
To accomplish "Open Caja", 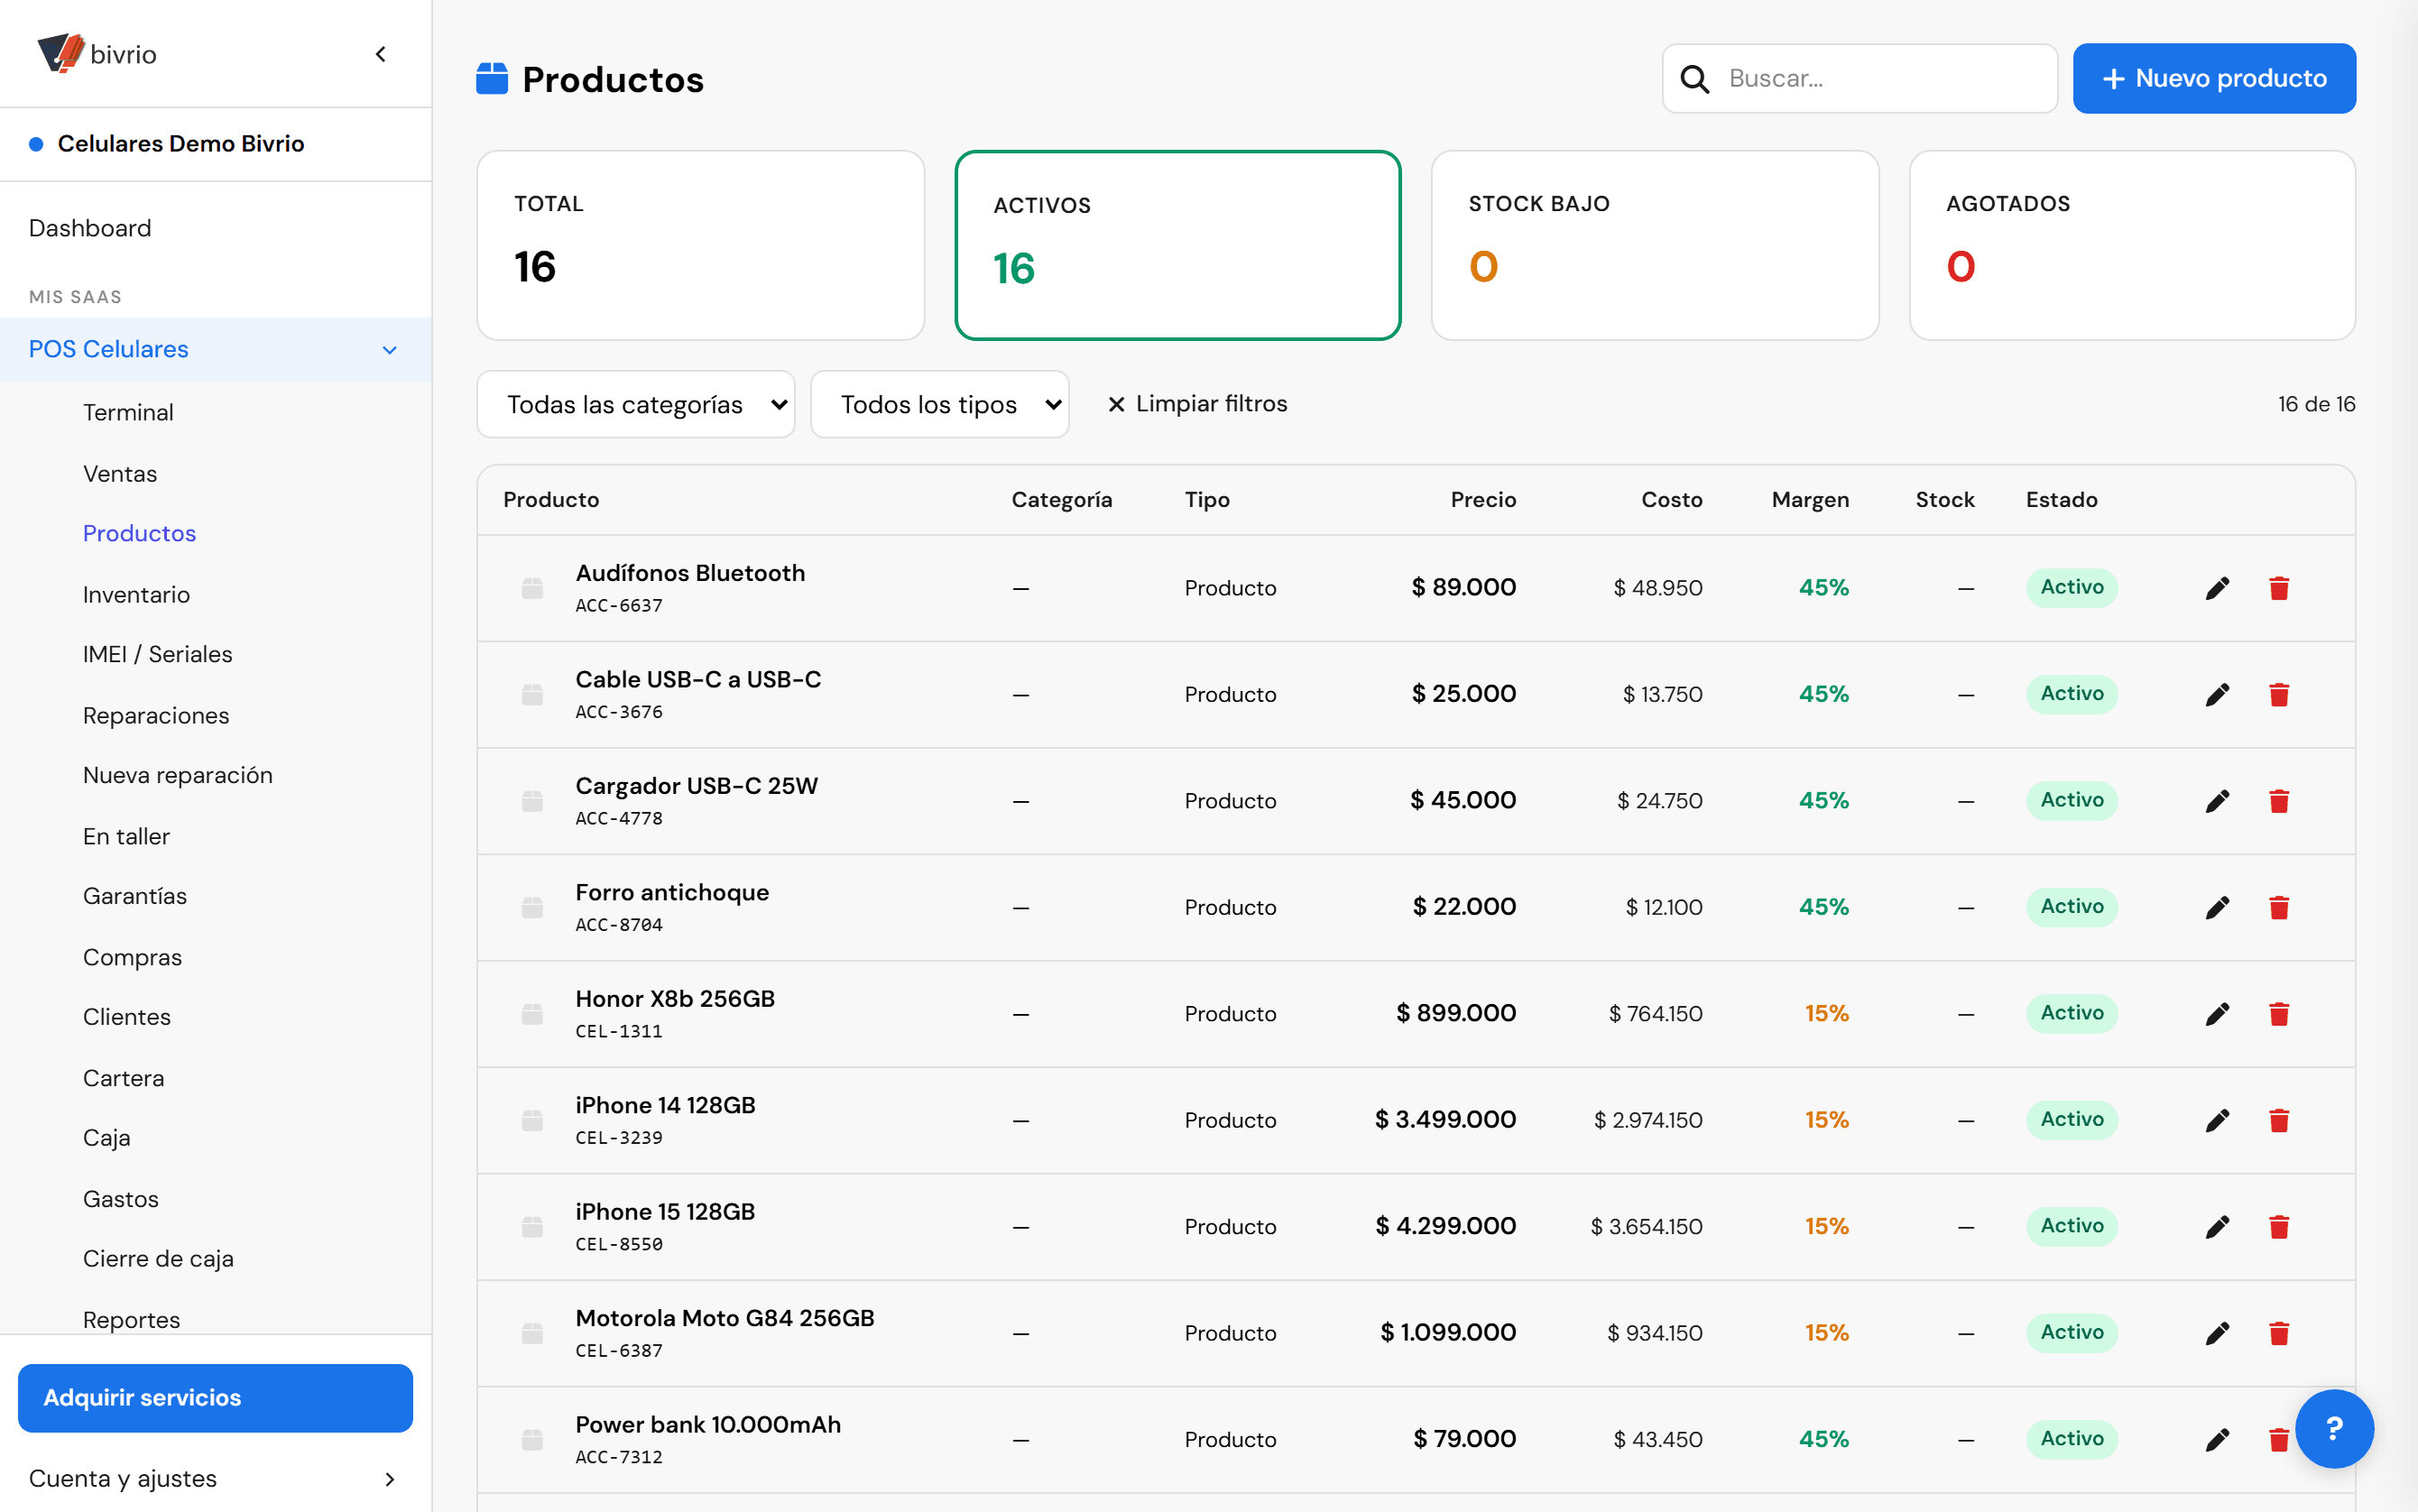I will (x=106, y=1138).
